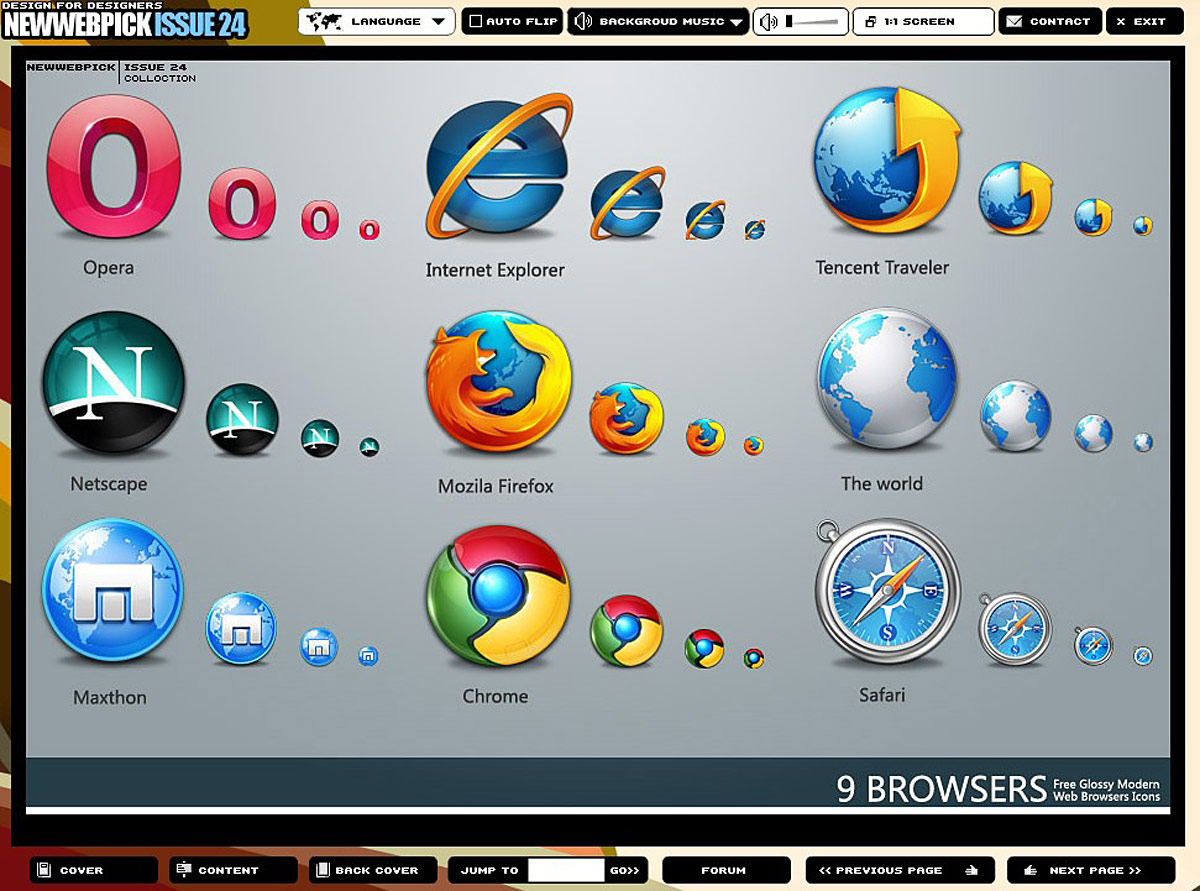The height and width of the screenshot is (891, 1200).
Task: Go to the Cover page
Action: coord(93,870)
